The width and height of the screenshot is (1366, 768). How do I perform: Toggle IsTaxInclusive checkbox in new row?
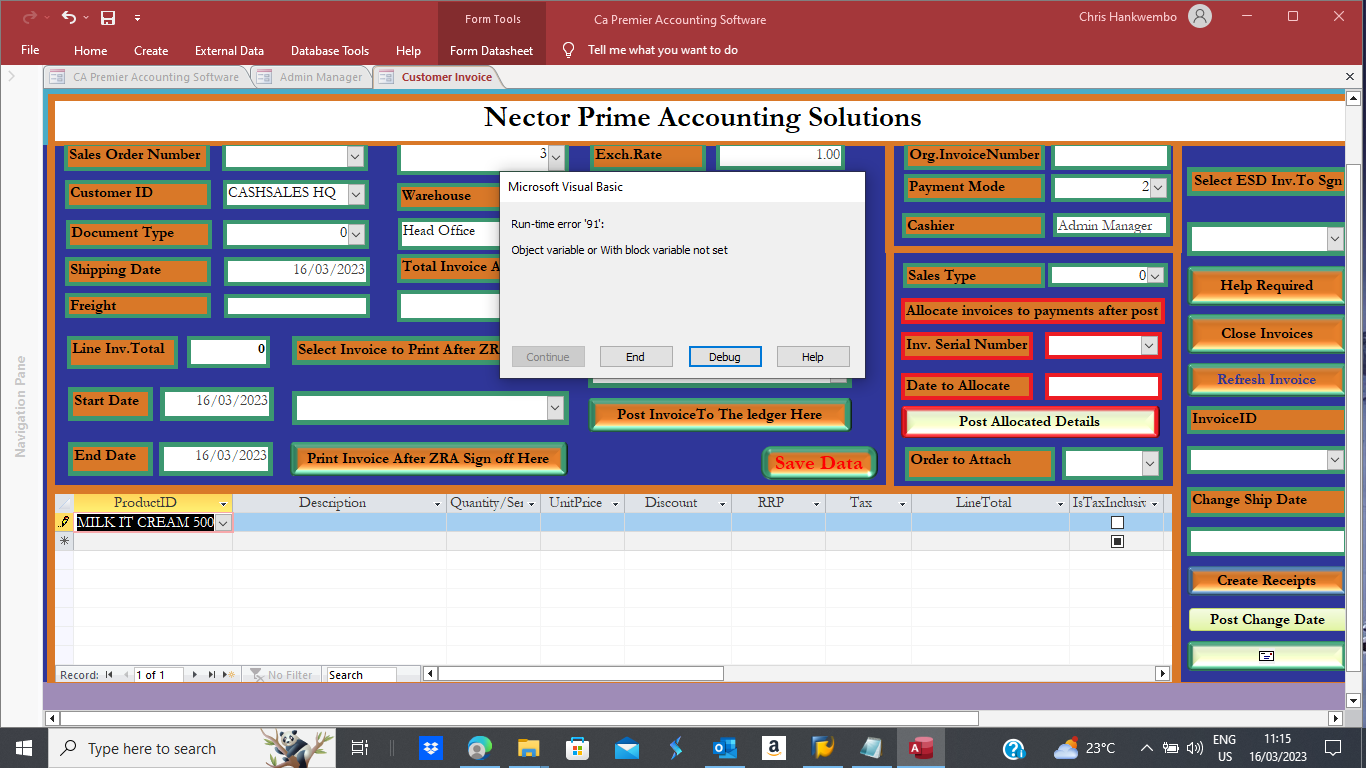(1117, 541)
